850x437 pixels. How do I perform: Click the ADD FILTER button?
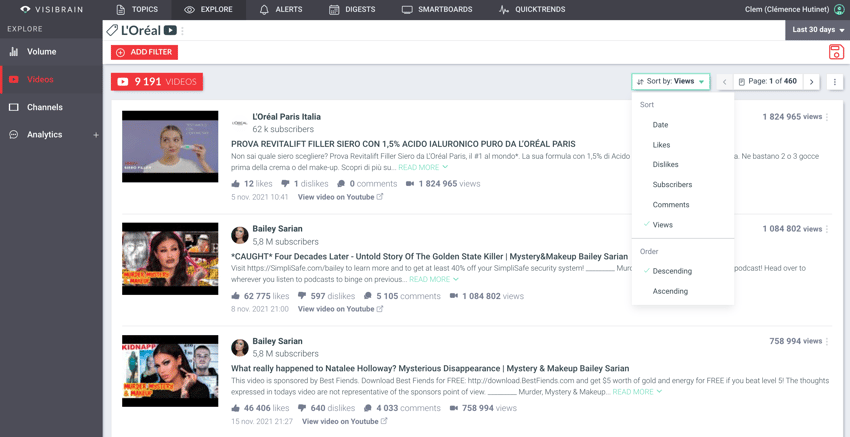coord(144,52)
